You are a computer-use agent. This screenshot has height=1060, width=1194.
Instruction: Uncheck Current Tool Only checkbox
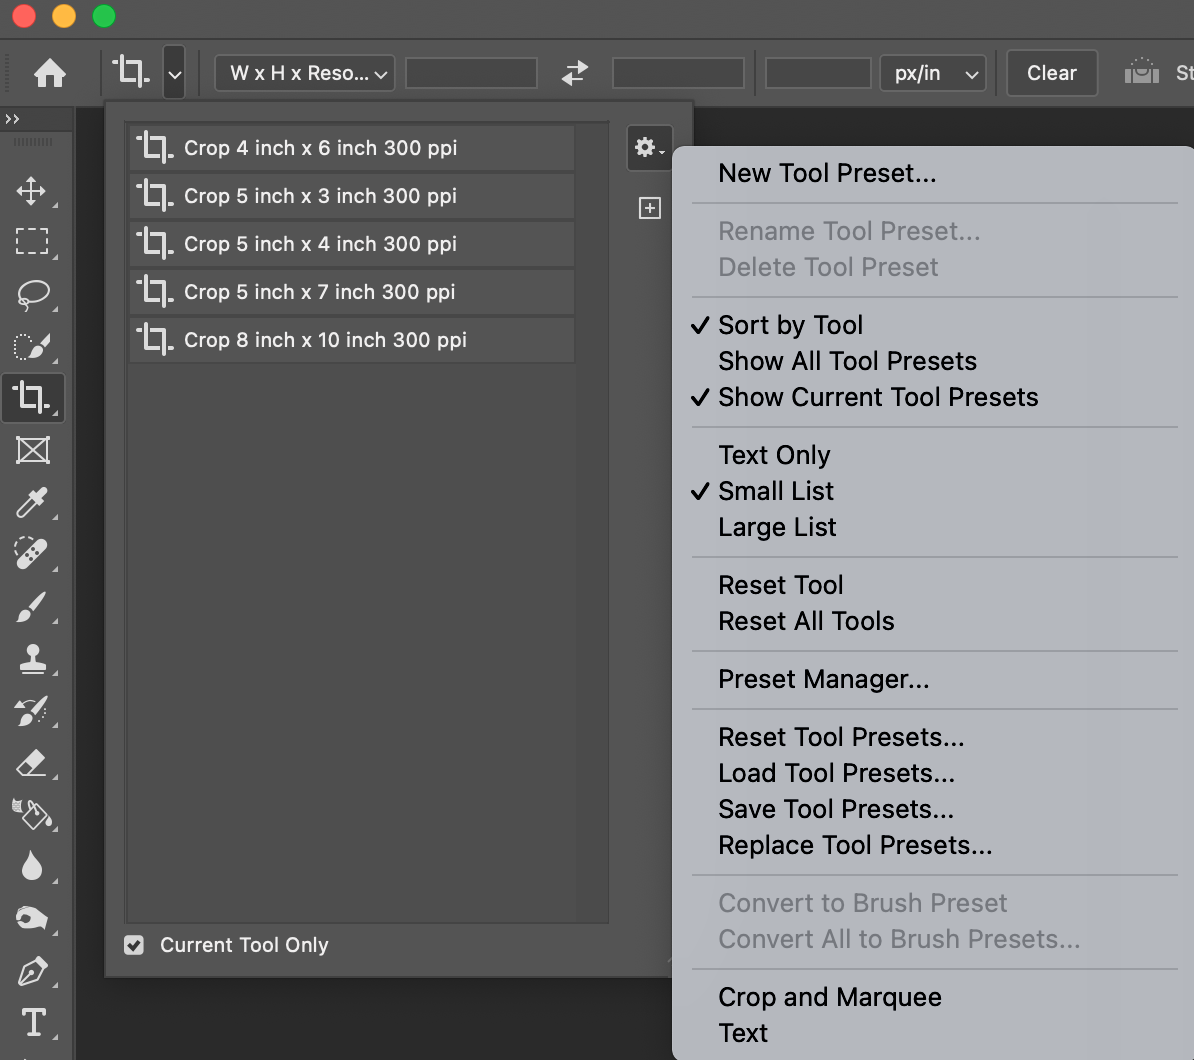coord(134,945)
